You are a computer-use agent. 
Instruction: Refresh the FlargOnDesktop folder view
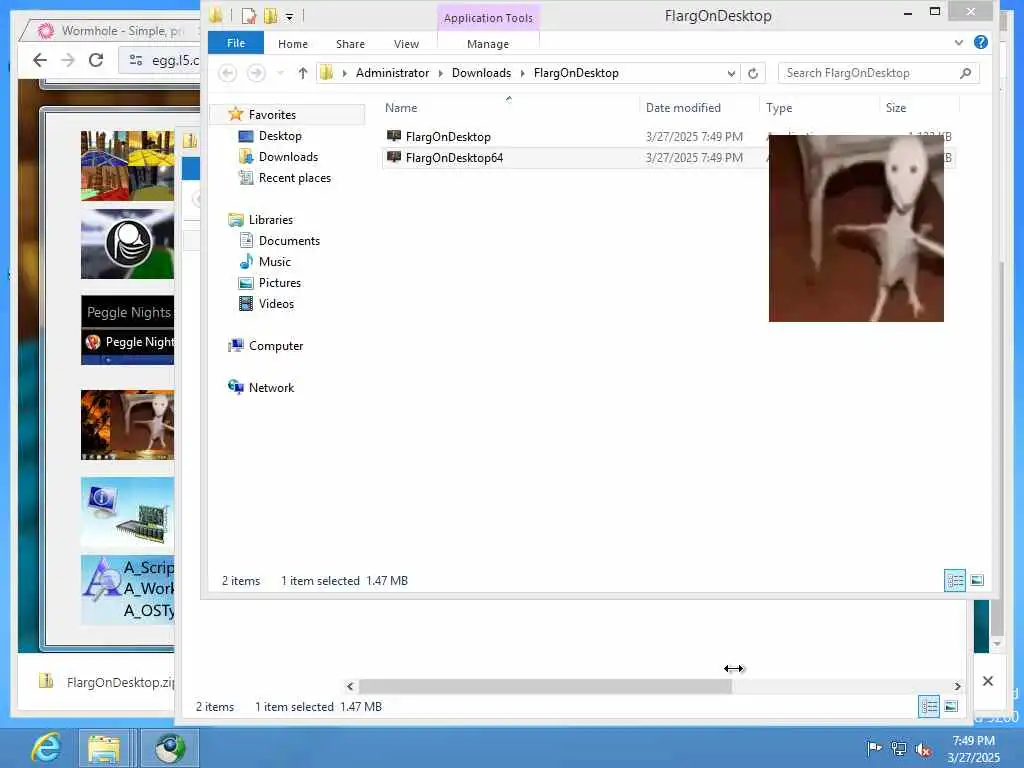pos(753,73)
